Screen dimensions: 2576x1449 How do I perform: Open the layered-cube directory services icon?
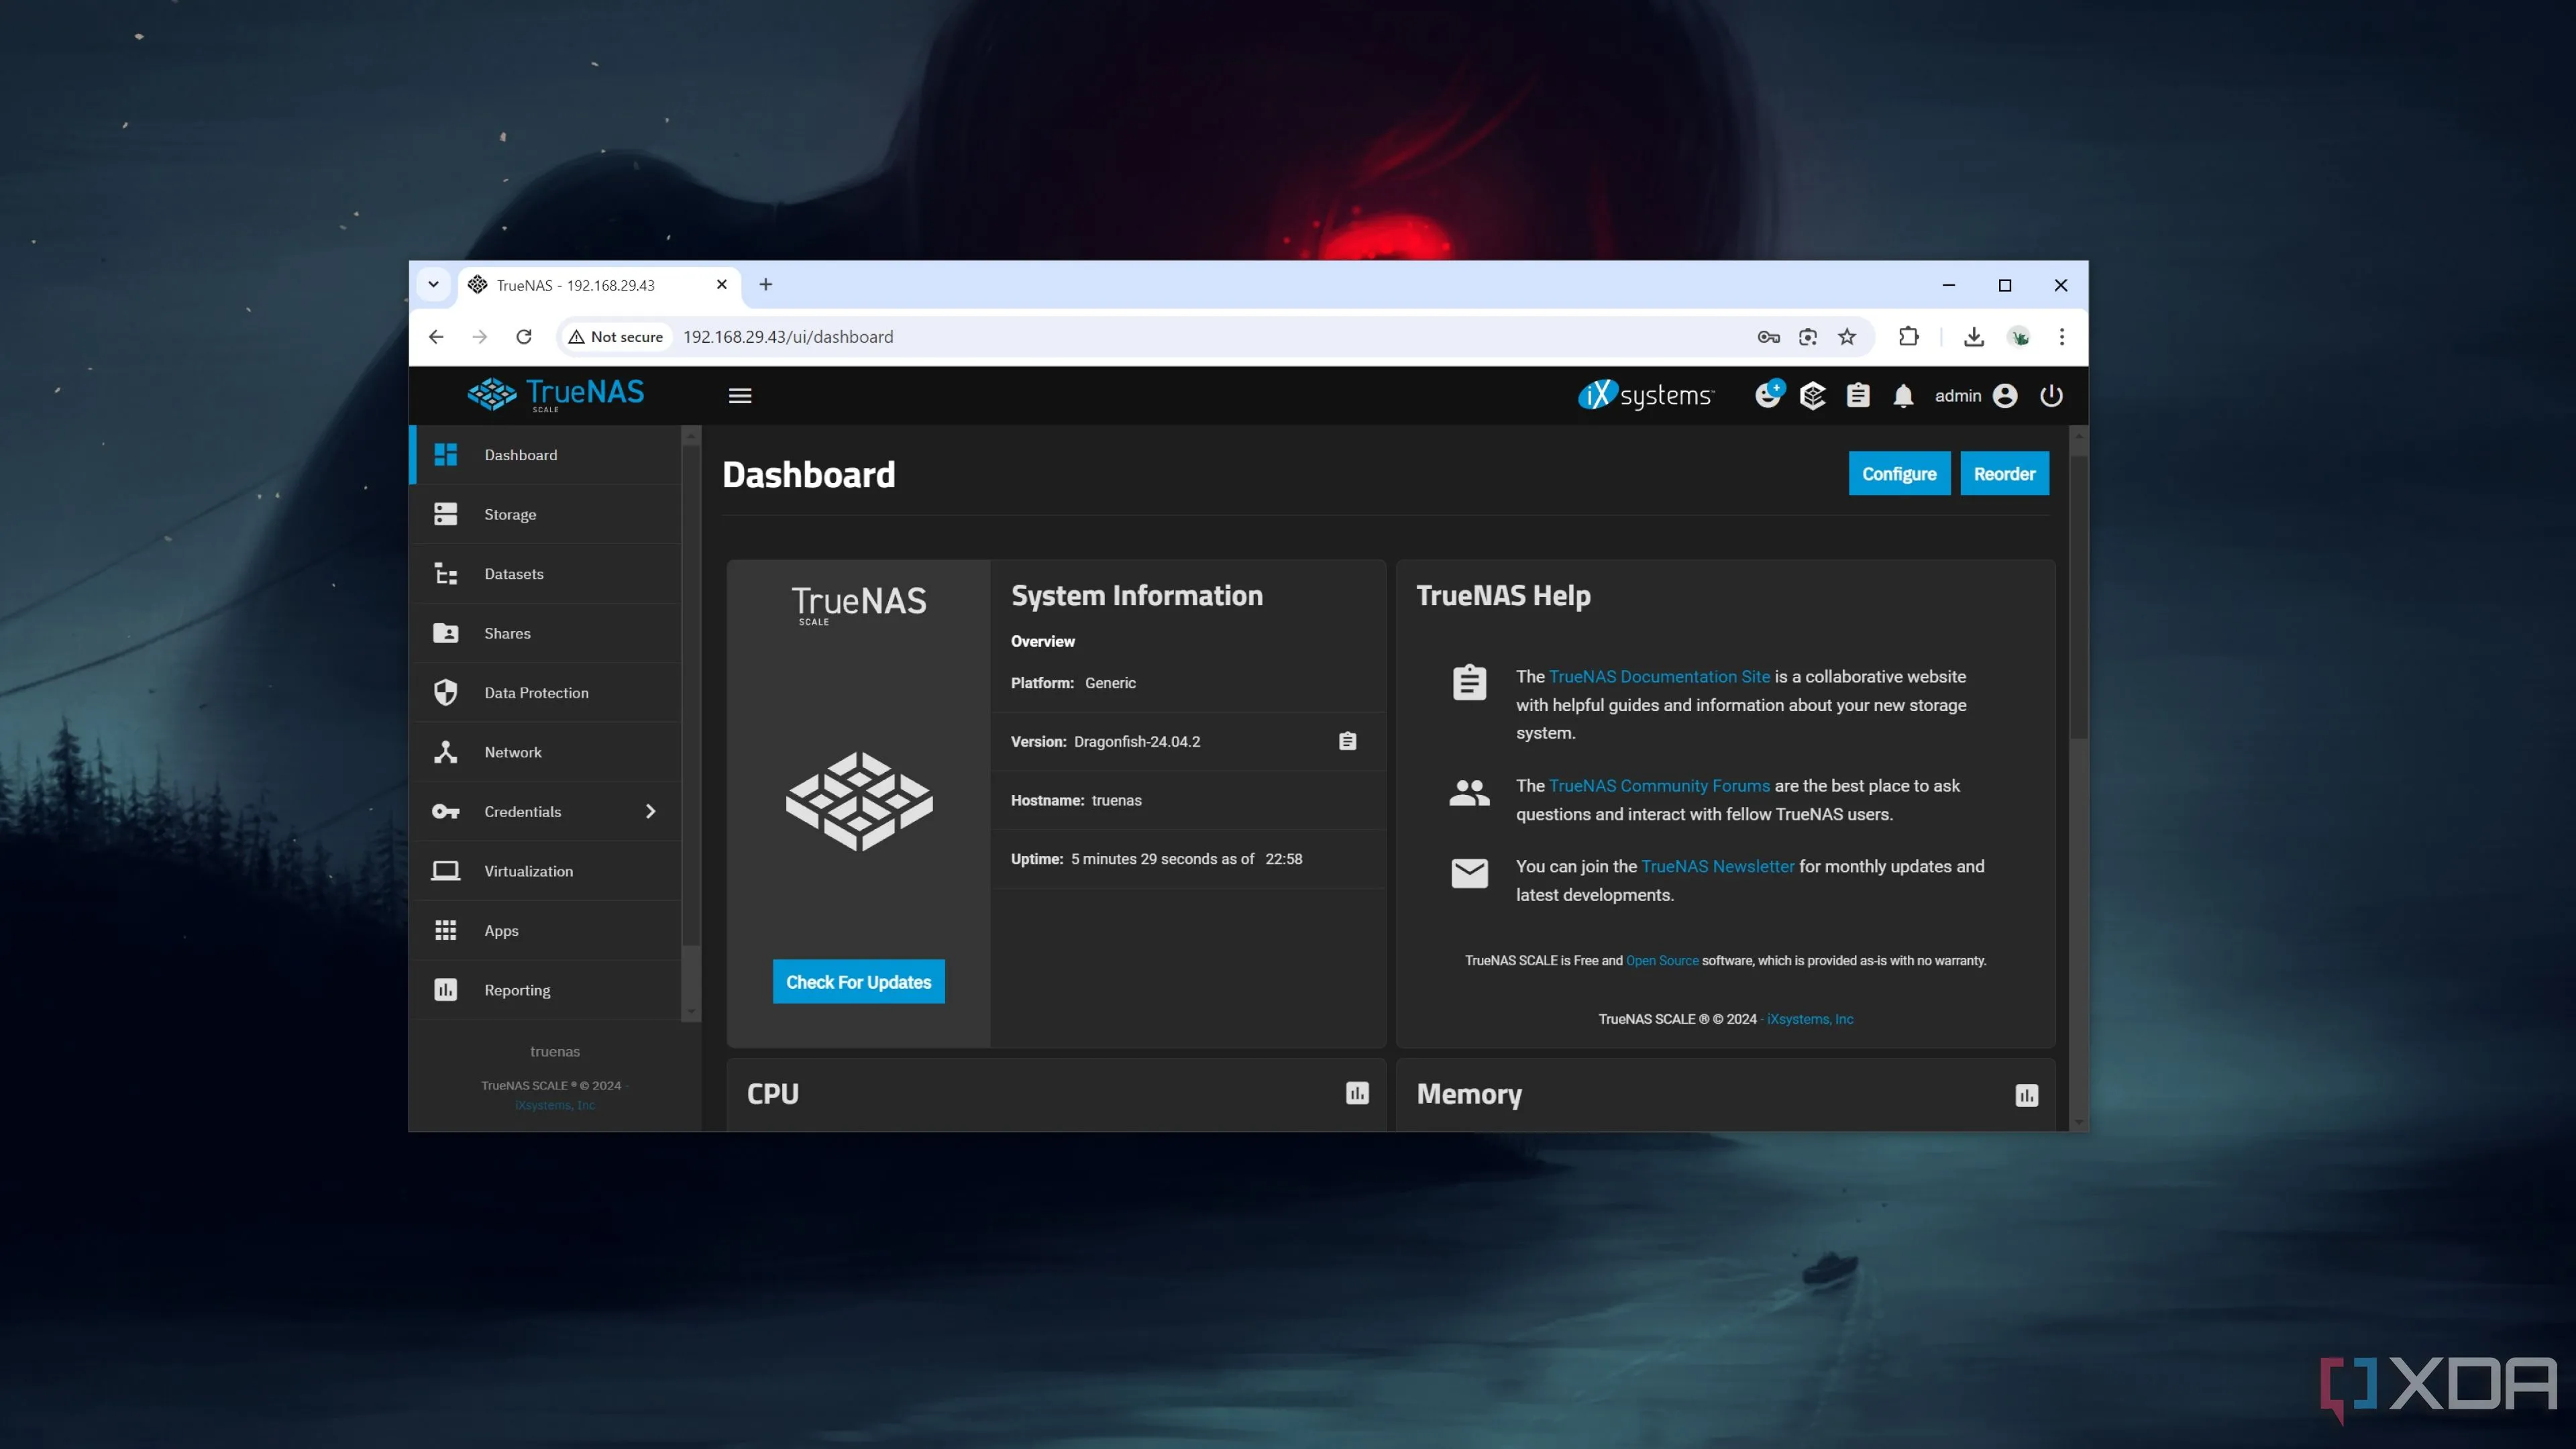(1812, 396)
